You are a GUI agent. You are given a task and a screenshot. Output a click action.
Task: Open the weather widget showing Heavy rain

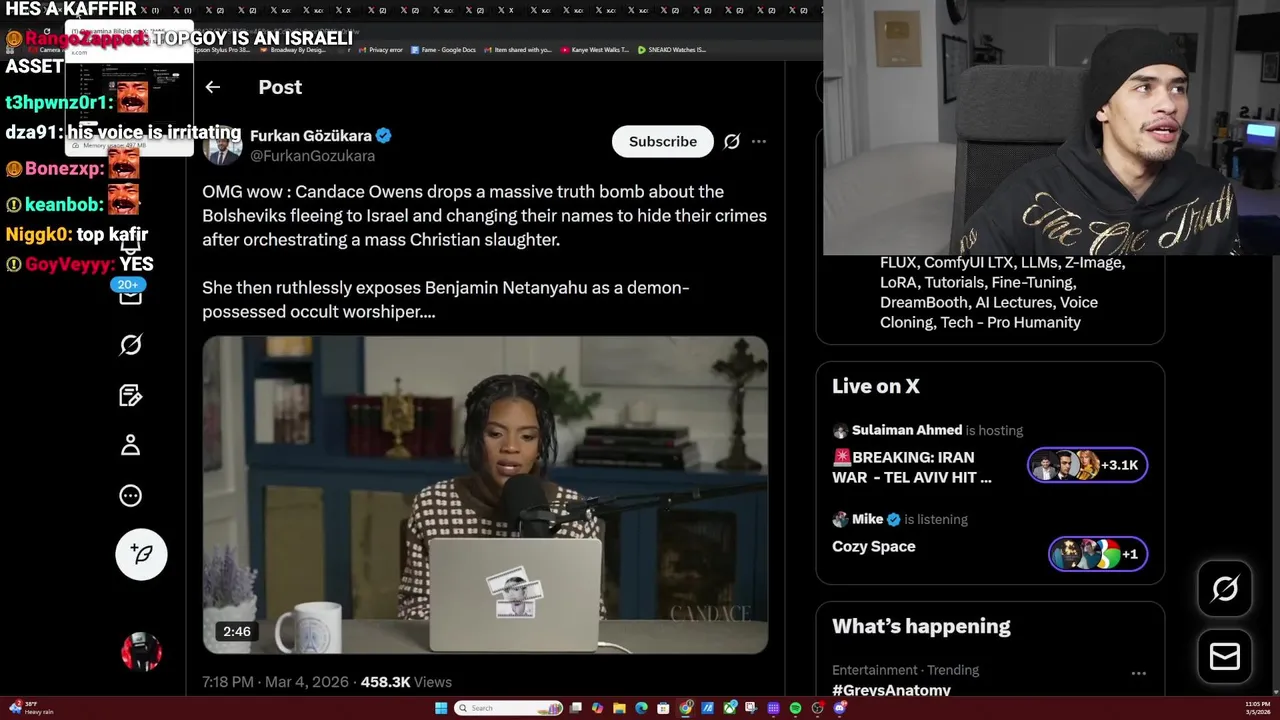pyautogui.click(x=31, y=708)
